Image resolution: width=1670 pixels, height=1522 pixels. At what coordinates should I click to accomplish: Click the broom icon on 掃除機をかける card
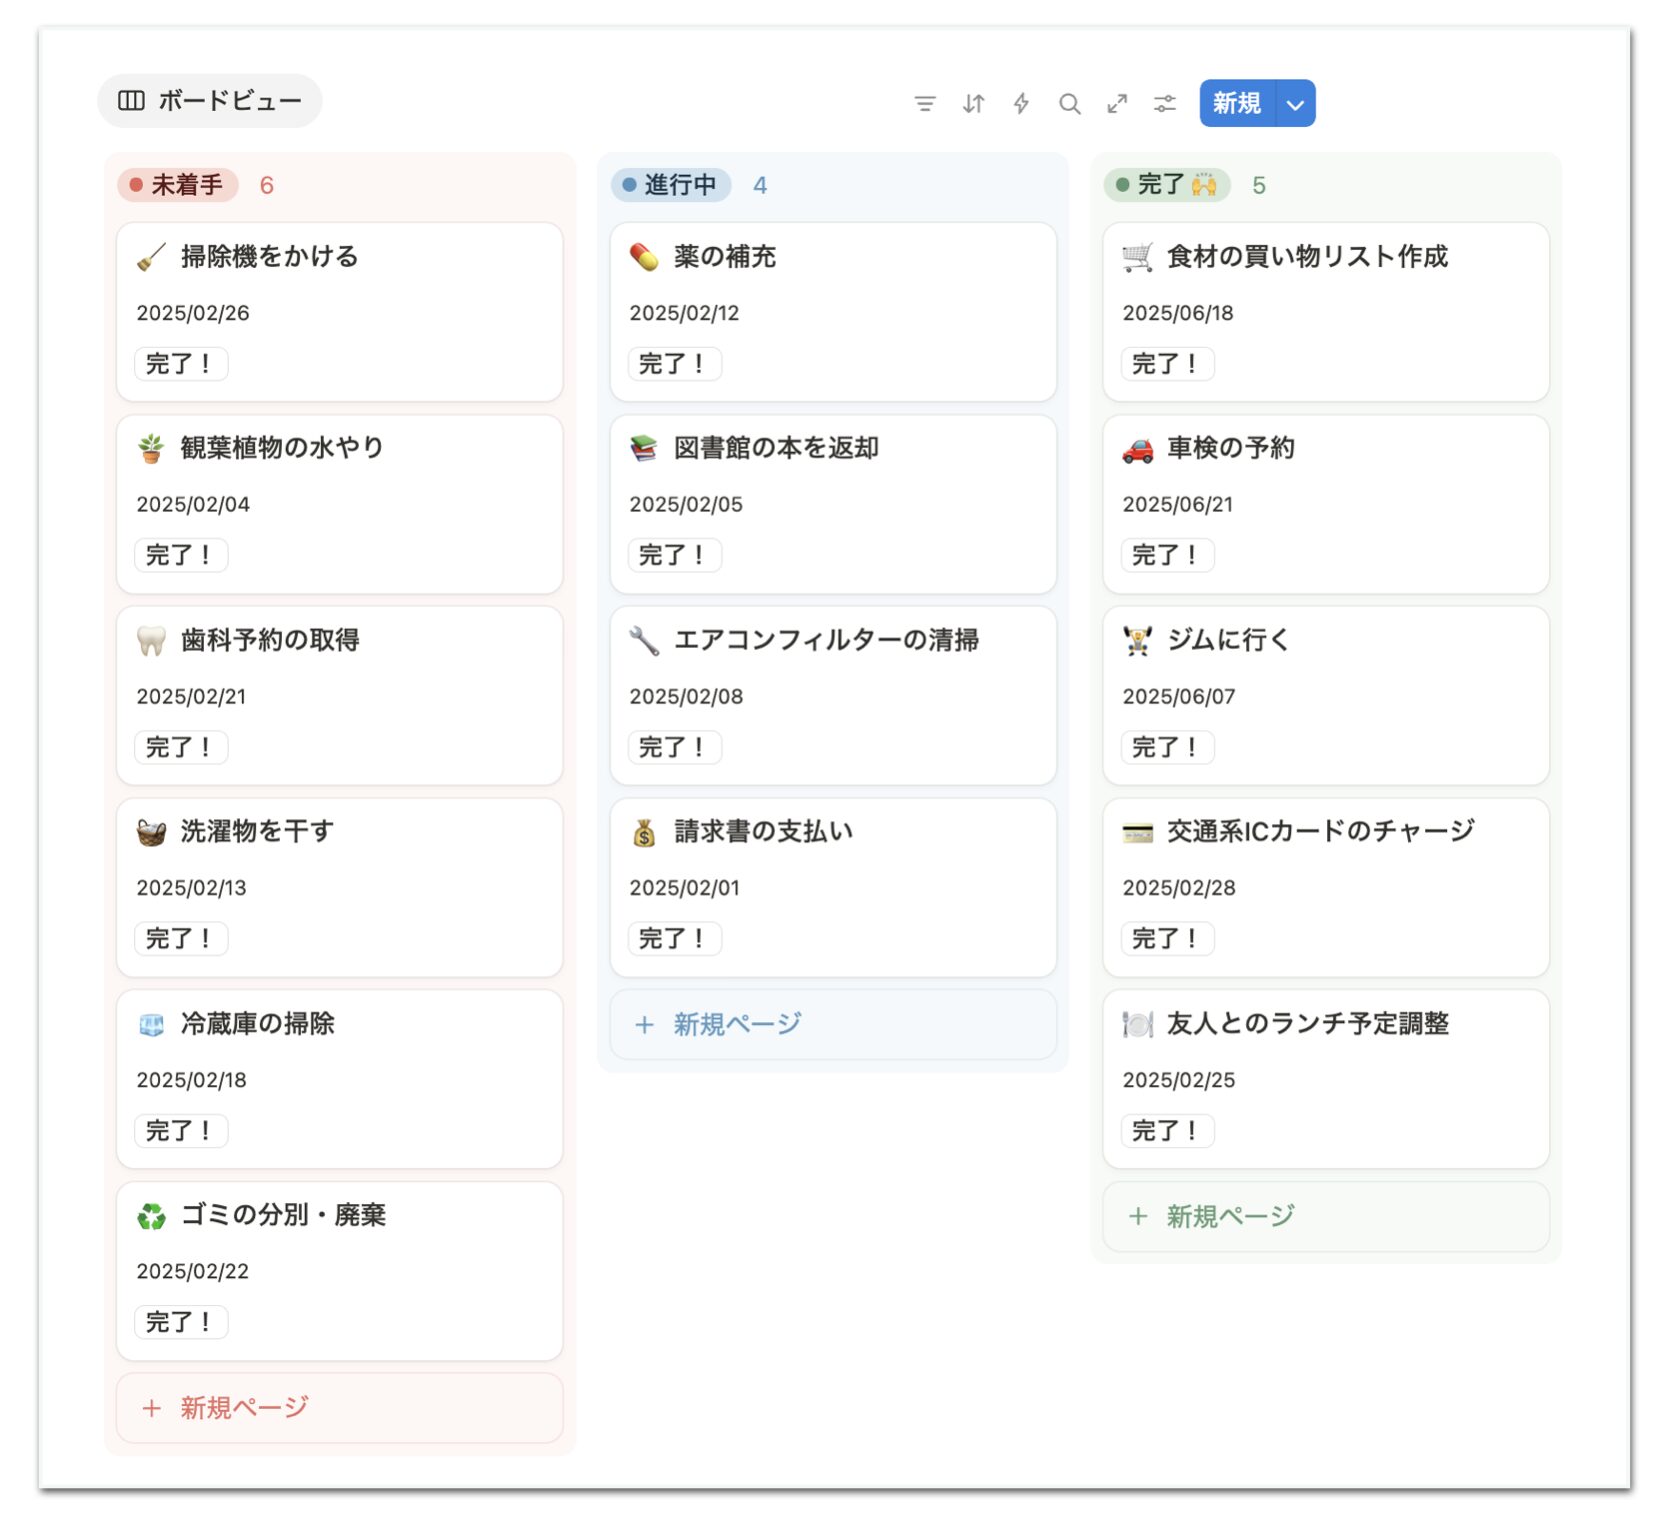point(151,257)
